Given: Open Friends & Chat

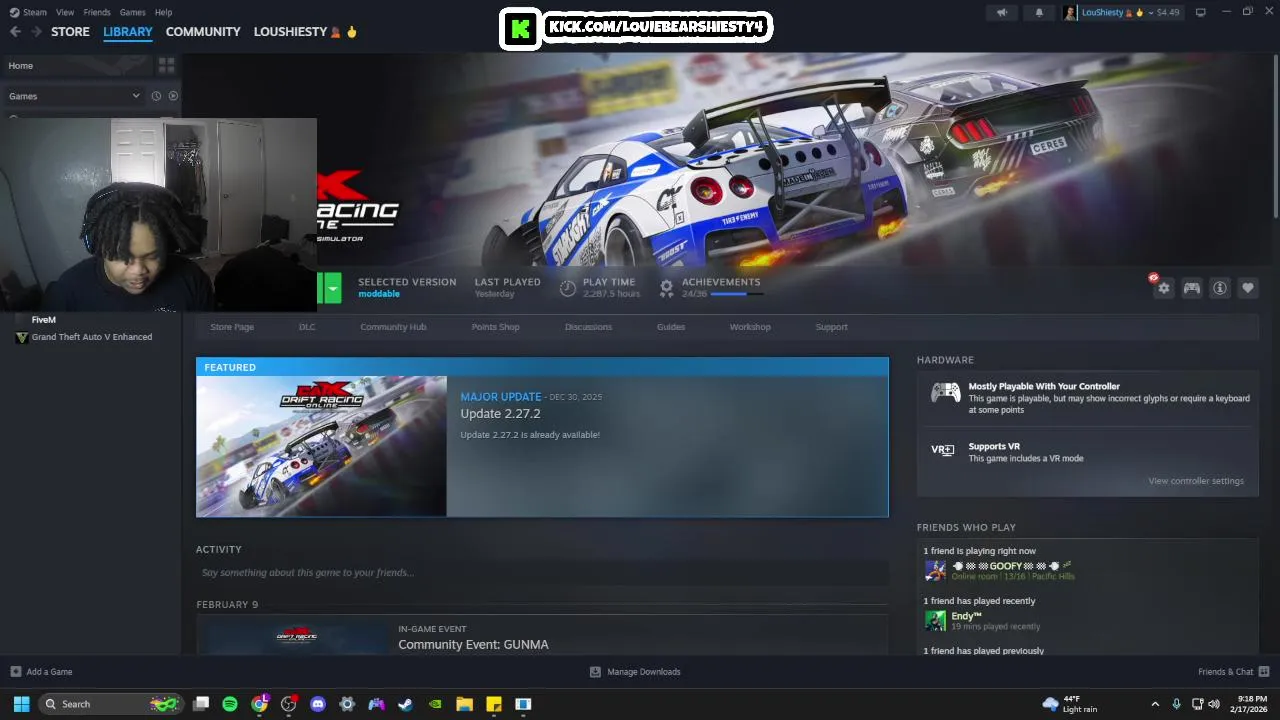Looking at the screenshot, I should 1234,672.
